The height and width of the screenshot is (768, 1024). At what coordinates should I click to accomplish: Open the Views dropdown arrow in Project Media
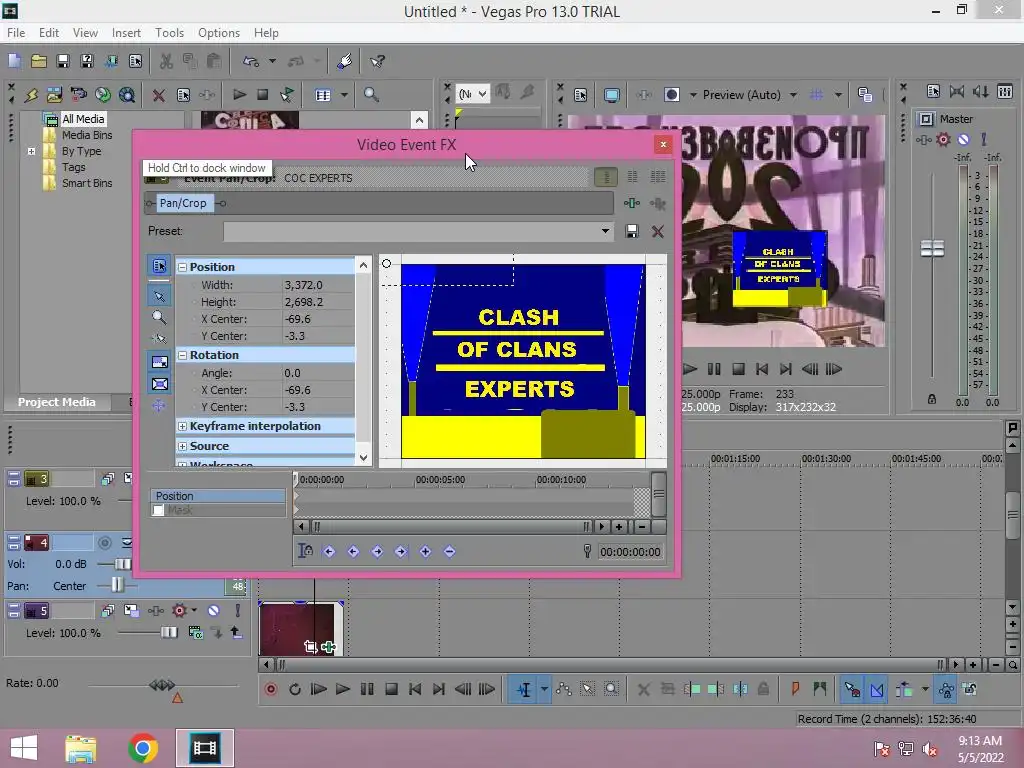[344, 95]
